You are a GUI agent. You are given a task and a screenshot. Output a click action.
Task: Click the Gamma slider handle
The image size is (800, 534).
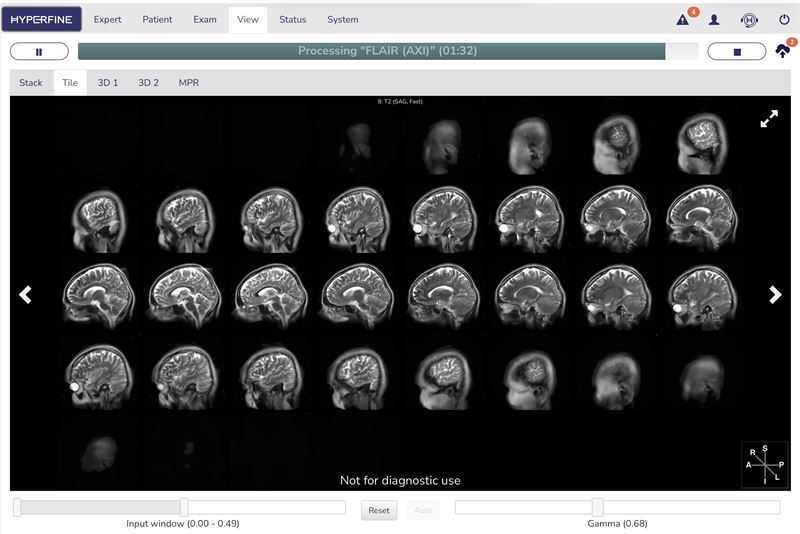point(597,507)
